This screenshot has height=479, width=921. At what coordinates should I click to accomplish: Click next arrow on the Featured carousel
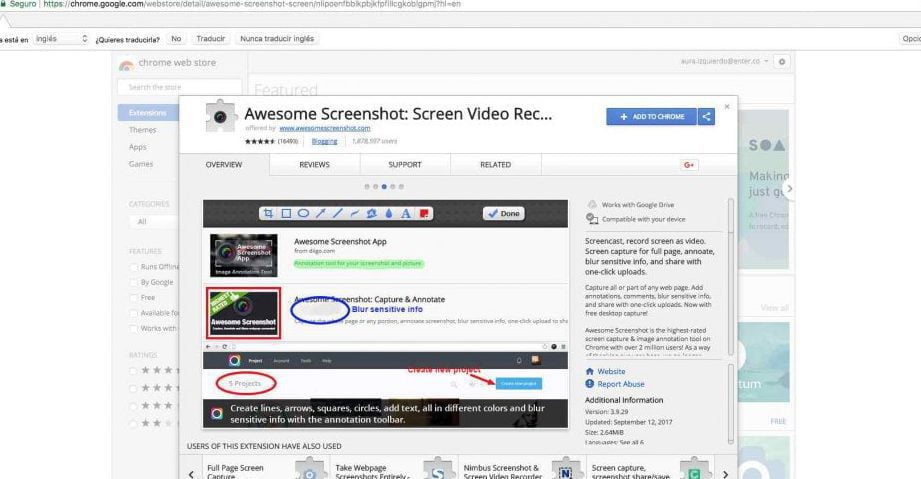click(789, 189)
